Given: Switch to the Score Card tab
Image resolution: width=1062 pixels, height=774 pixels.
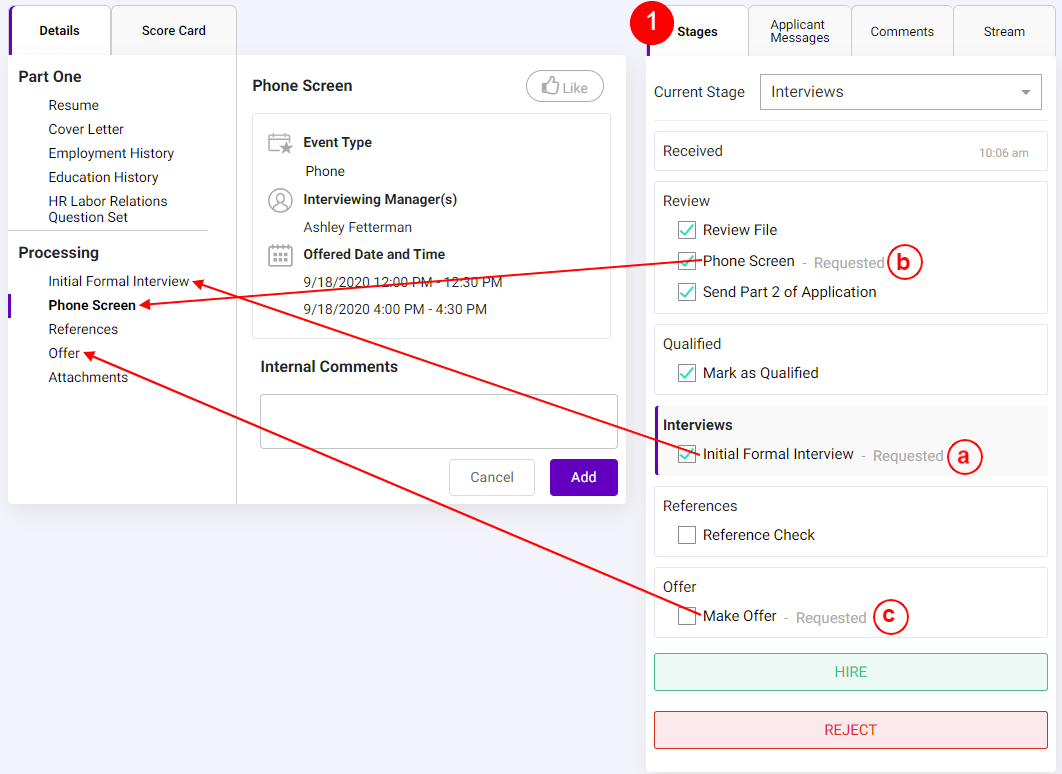Looking at the screenshot, I should click(173, 31).
